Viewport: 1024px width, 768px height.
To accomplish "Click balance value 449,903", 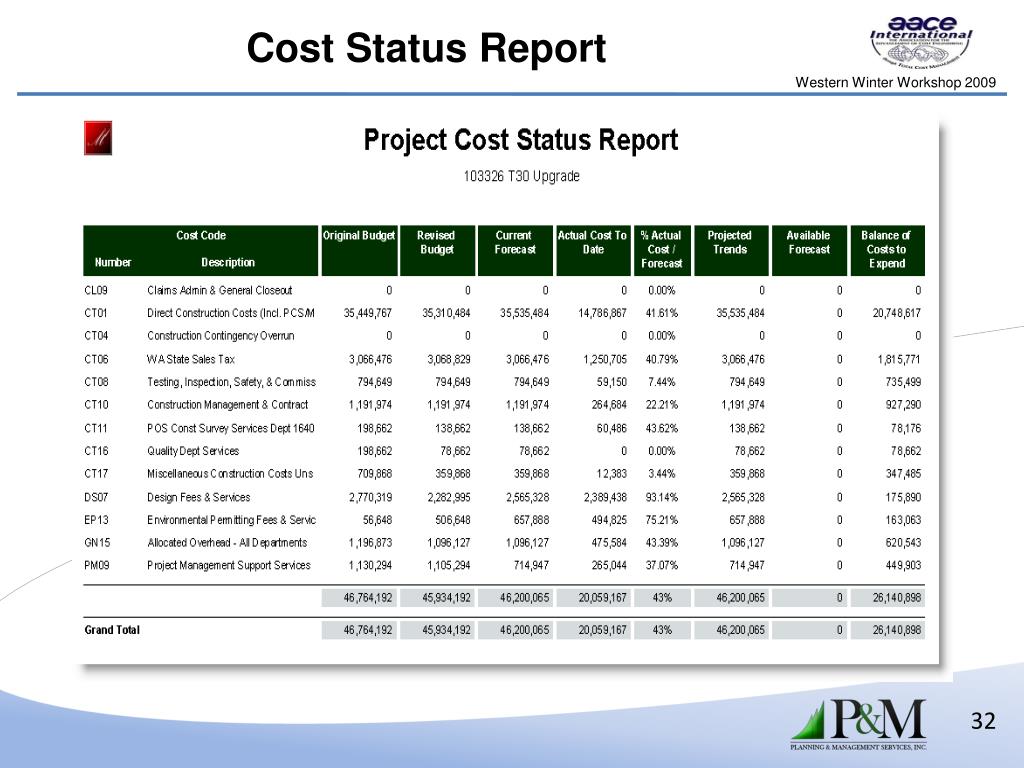I will click(x=903, y=566).
